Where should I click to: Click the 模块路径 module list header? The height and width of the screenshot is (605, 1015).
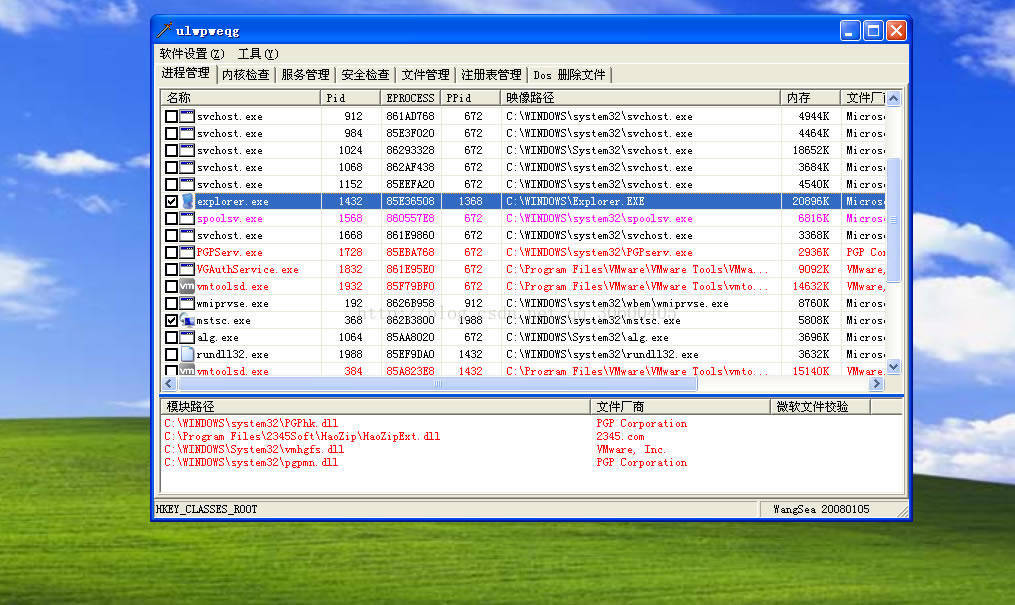coord(375,406)
